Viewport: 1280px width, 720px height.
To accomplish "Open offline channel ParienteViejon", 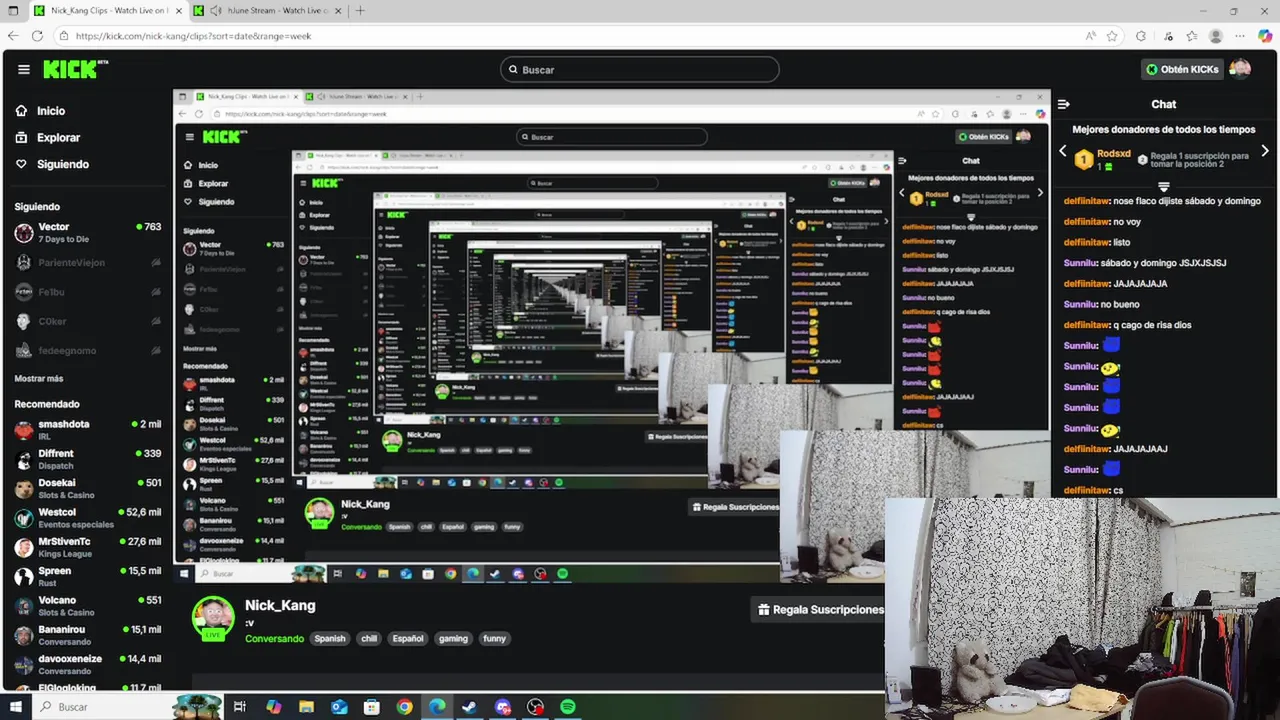I will pos(87,262).
